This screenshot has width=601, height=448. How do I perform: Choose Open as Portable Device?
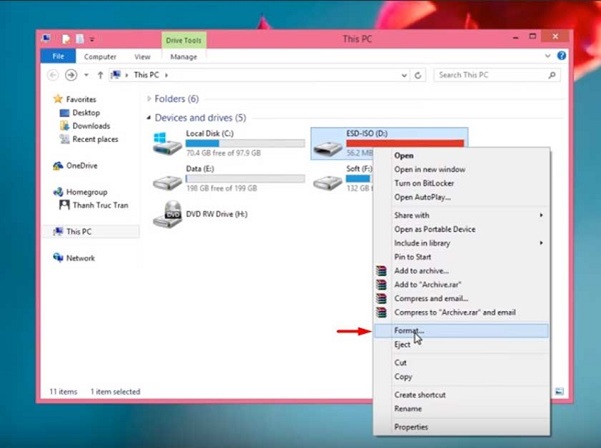click(461, 229)
